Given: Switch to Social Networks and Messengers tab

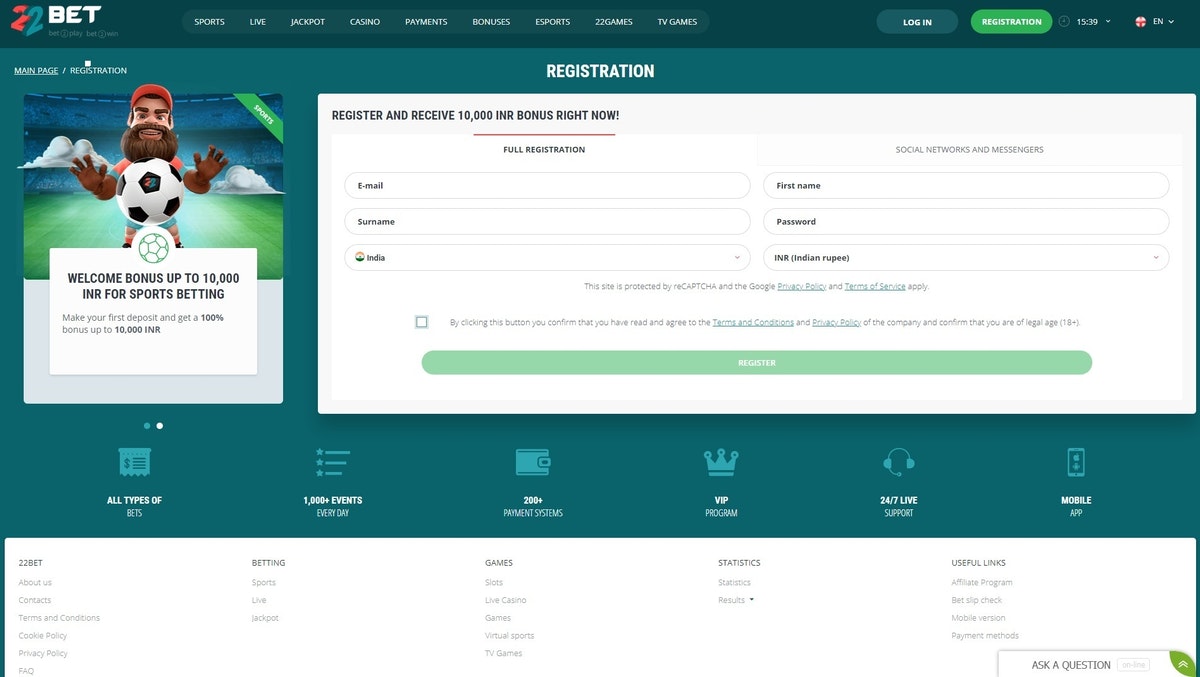Looking at the screenshot, I should (x=969, y=150).
